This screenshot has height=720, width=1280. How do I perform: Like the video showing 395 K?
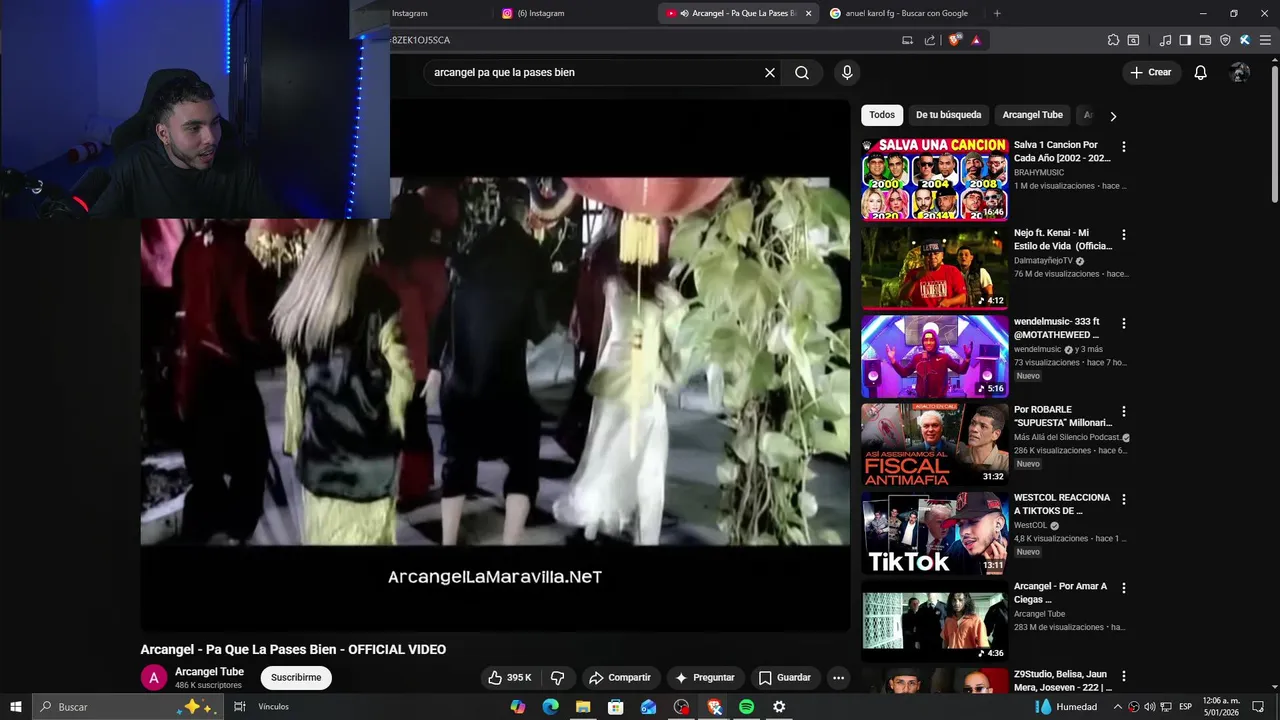pos(510,677)
